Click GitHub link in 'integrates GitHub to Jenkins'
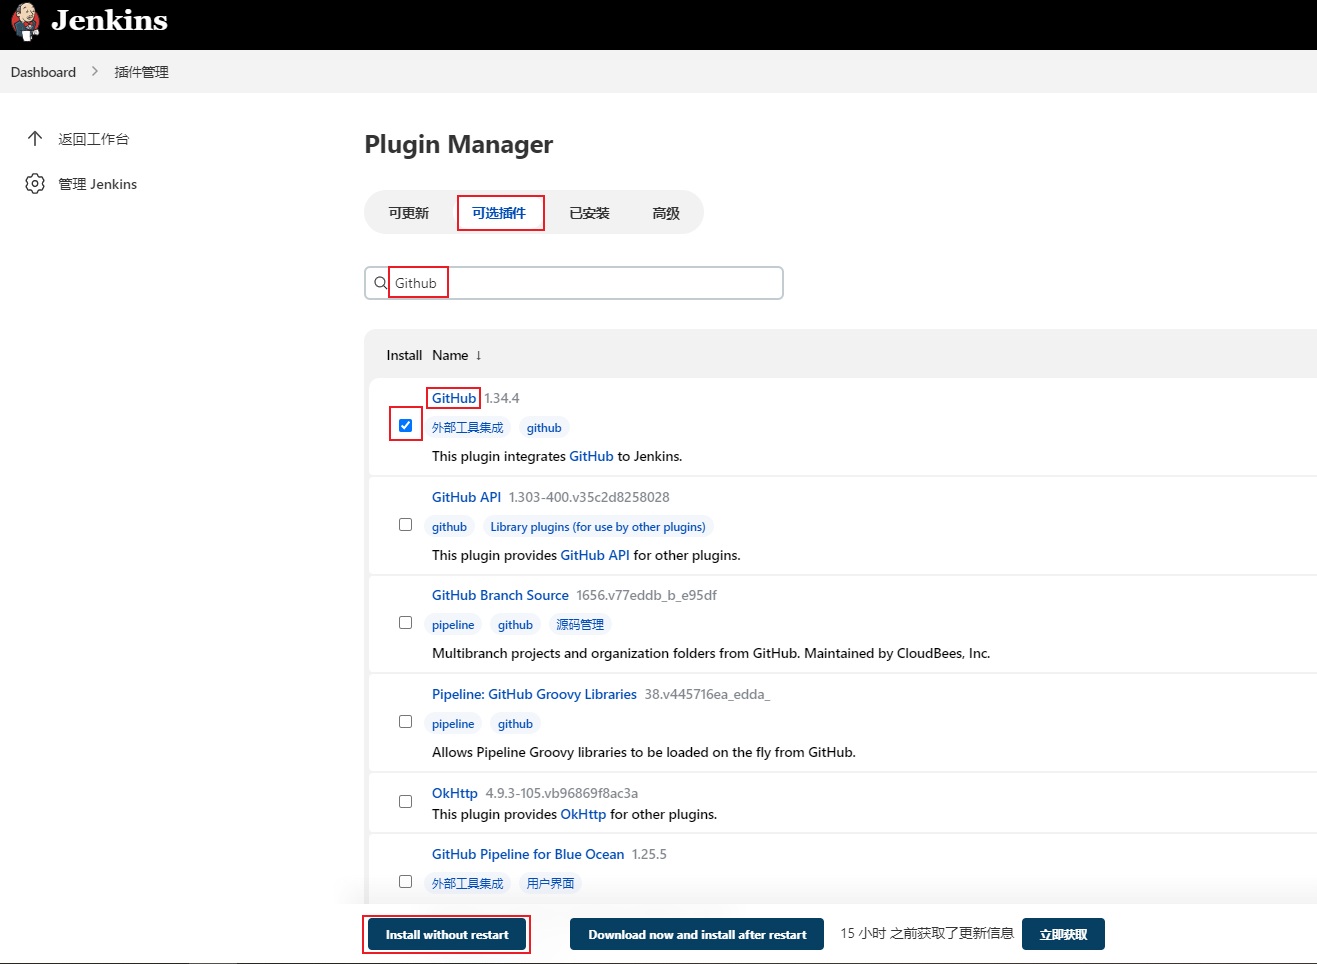 click(591, 456)
